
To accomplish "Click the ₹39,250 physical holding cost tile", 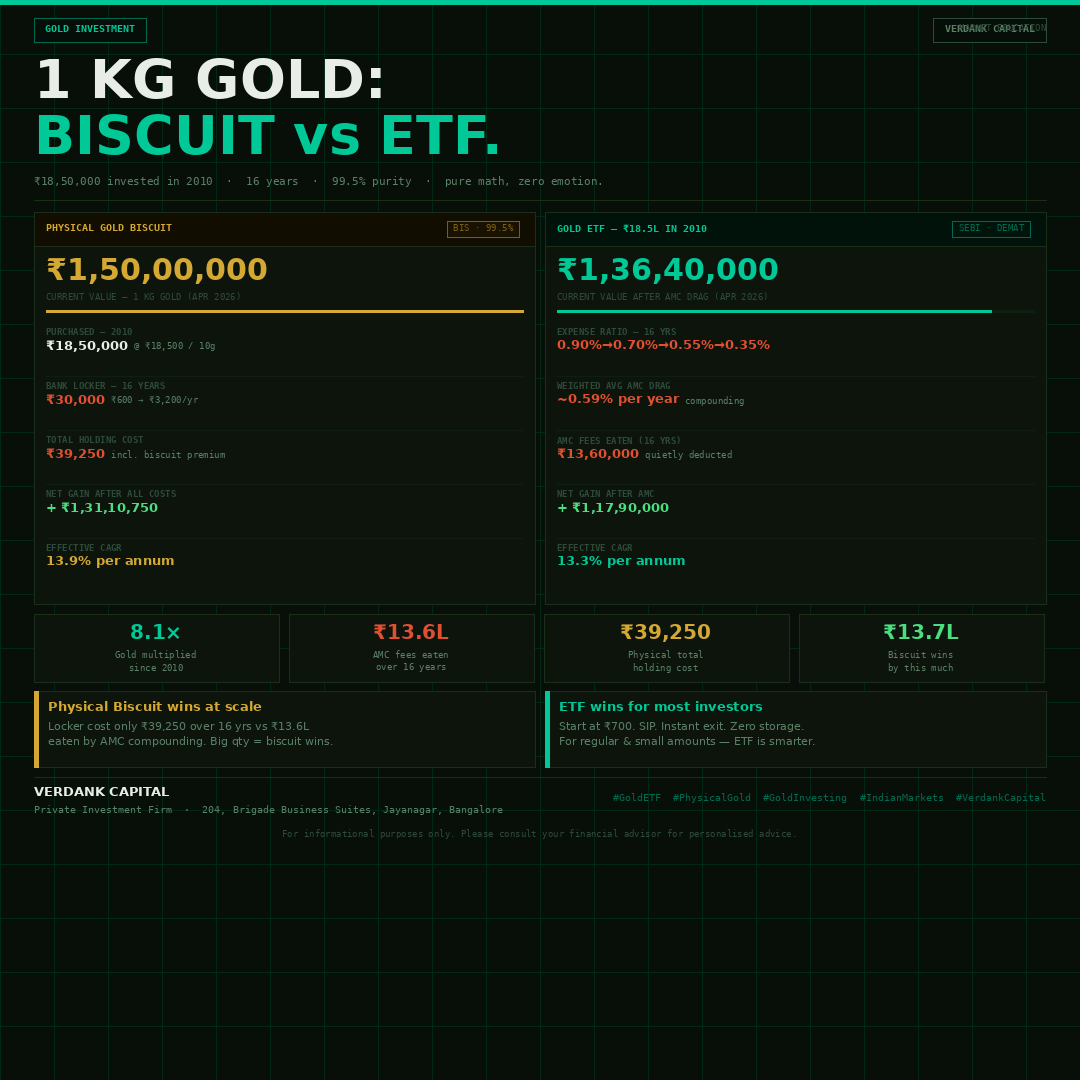I will [x=667, y=648].
